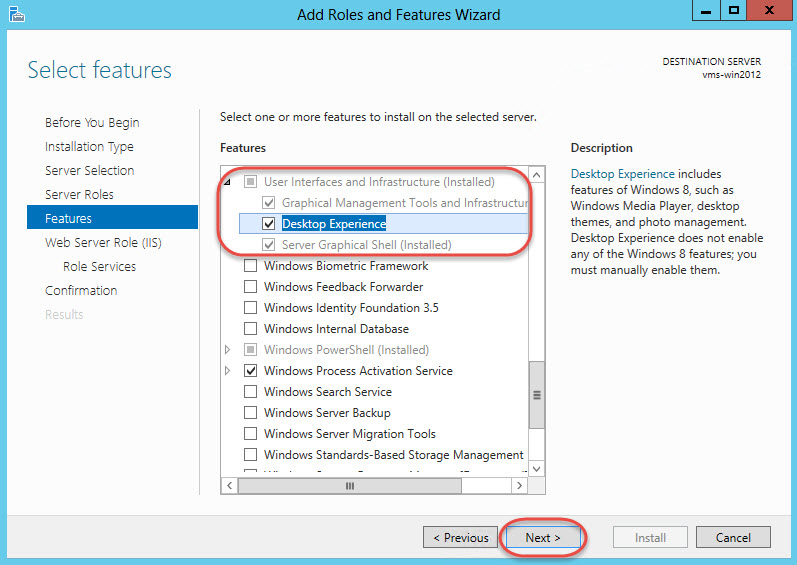Tick Windows Server Migration Tools checkbox

coord(251,434)
